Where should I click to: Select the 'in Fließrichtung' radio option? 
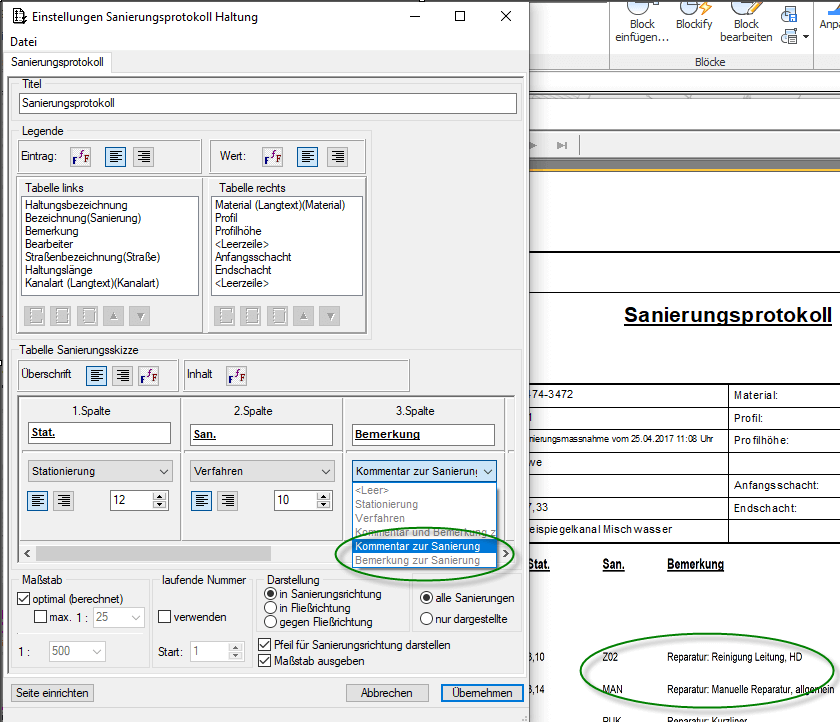coord(270,608)
